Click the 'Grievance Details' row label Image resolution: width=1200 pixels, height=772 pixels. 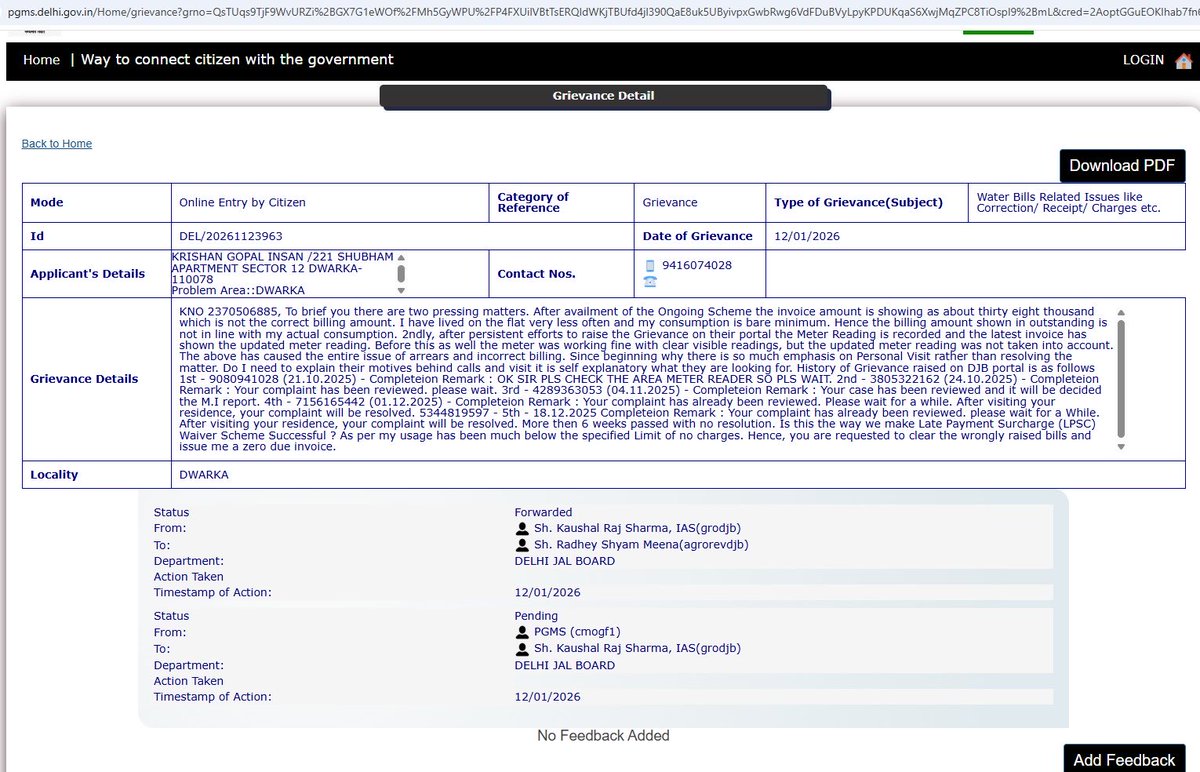pyautogui.click(x=84, y=379)
